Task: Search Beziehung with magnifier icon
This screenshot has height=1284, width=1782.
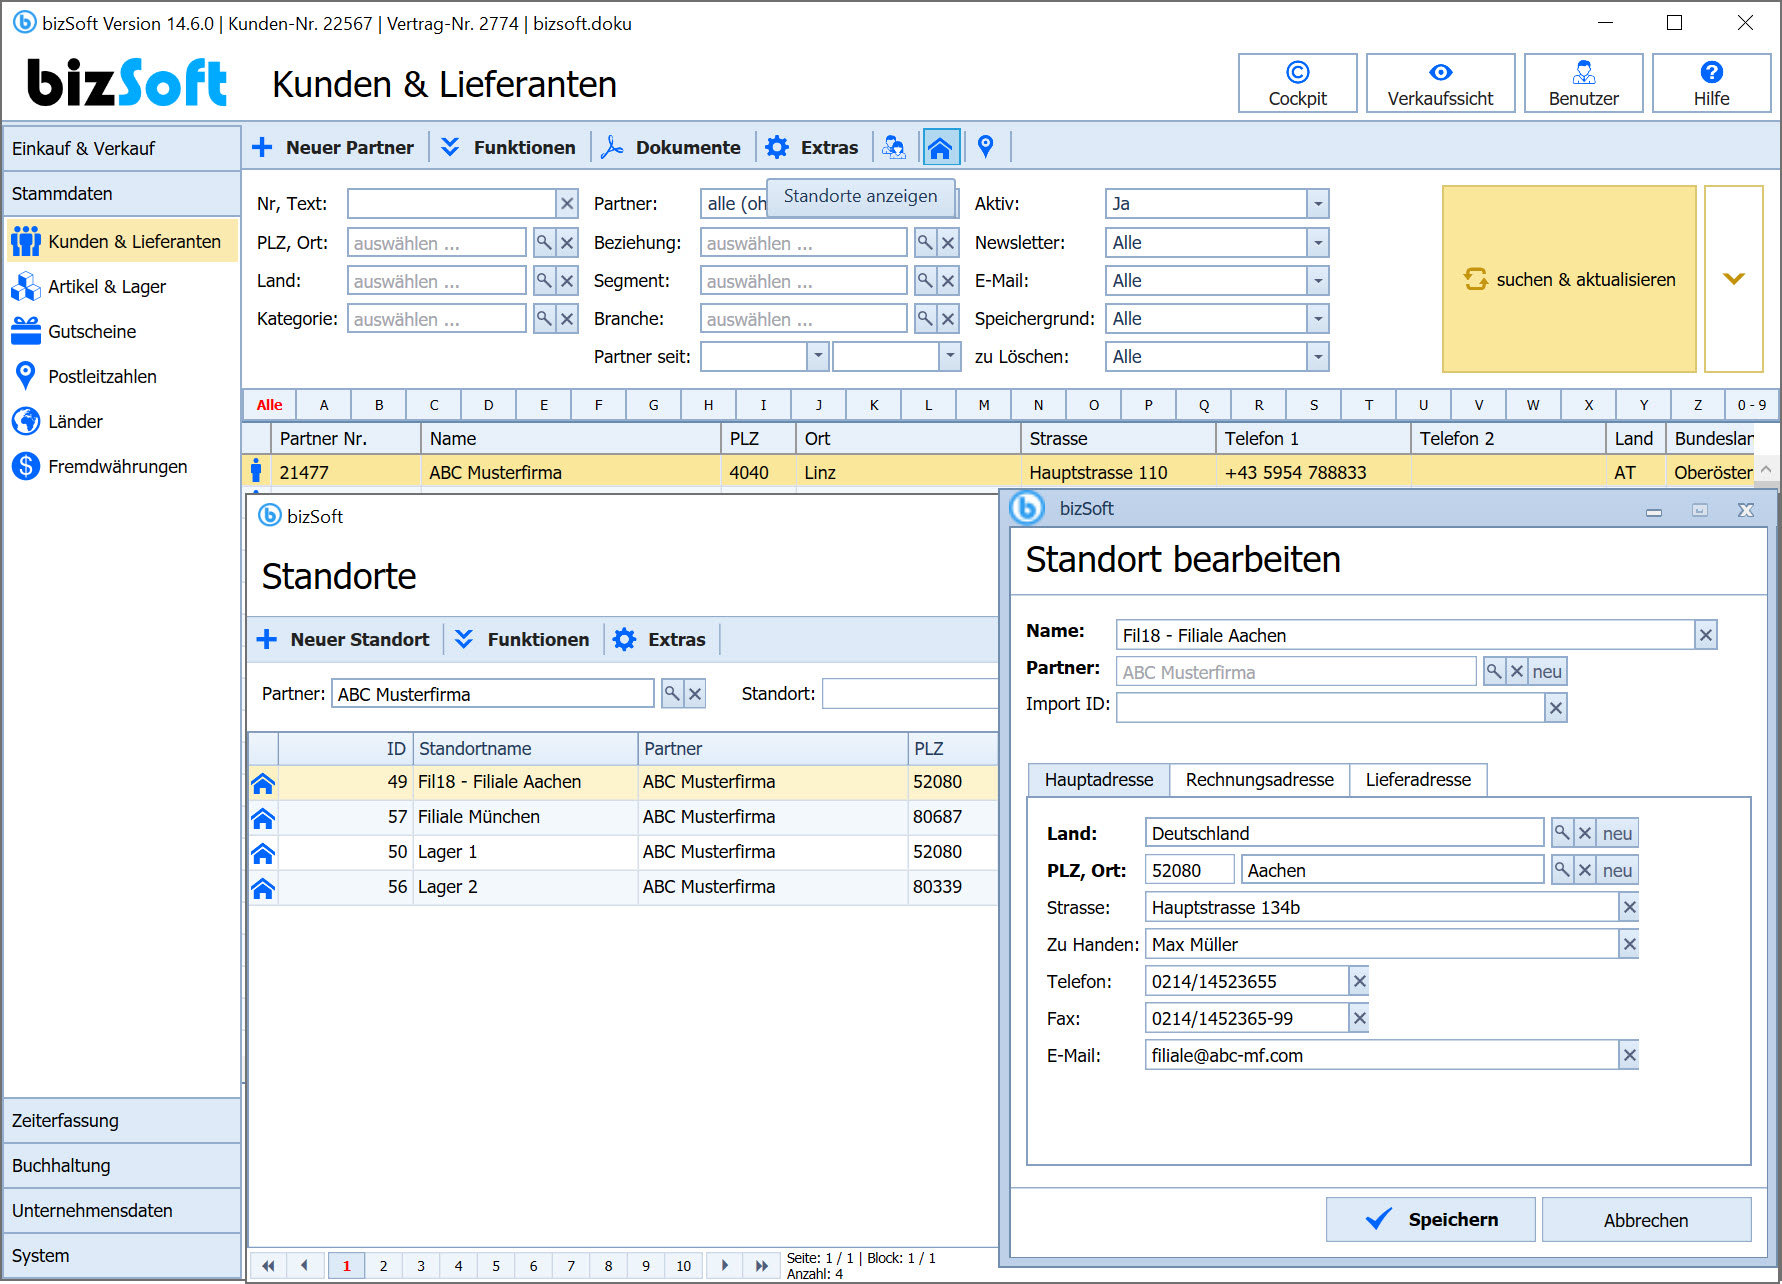Action: [x=925, y=243]
